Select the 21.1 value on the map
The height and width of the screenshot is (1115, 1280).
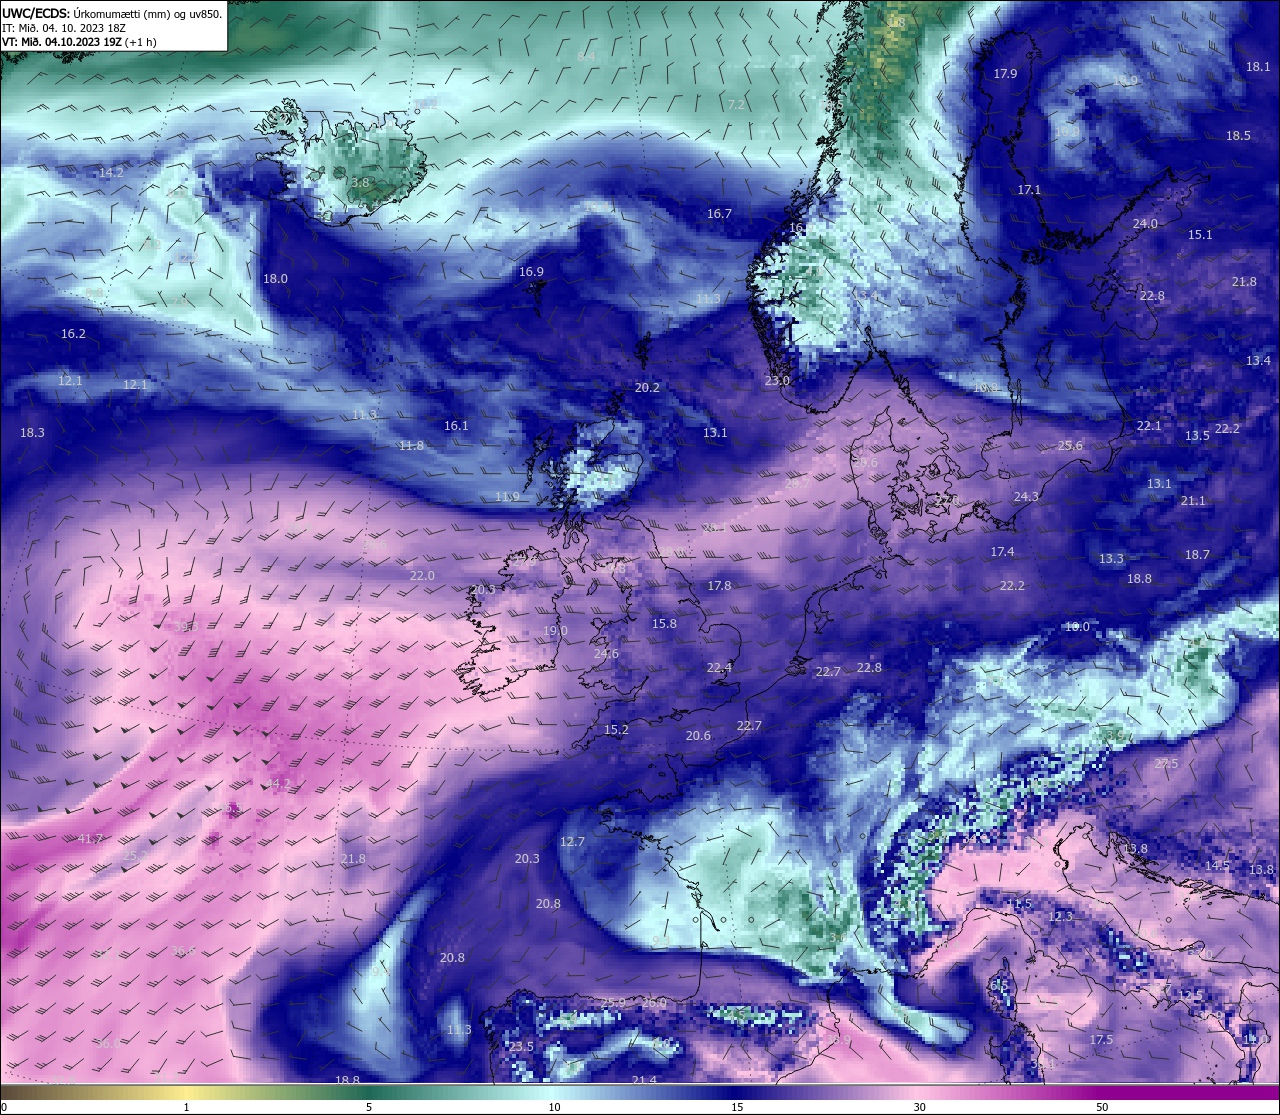(1193, 501)
